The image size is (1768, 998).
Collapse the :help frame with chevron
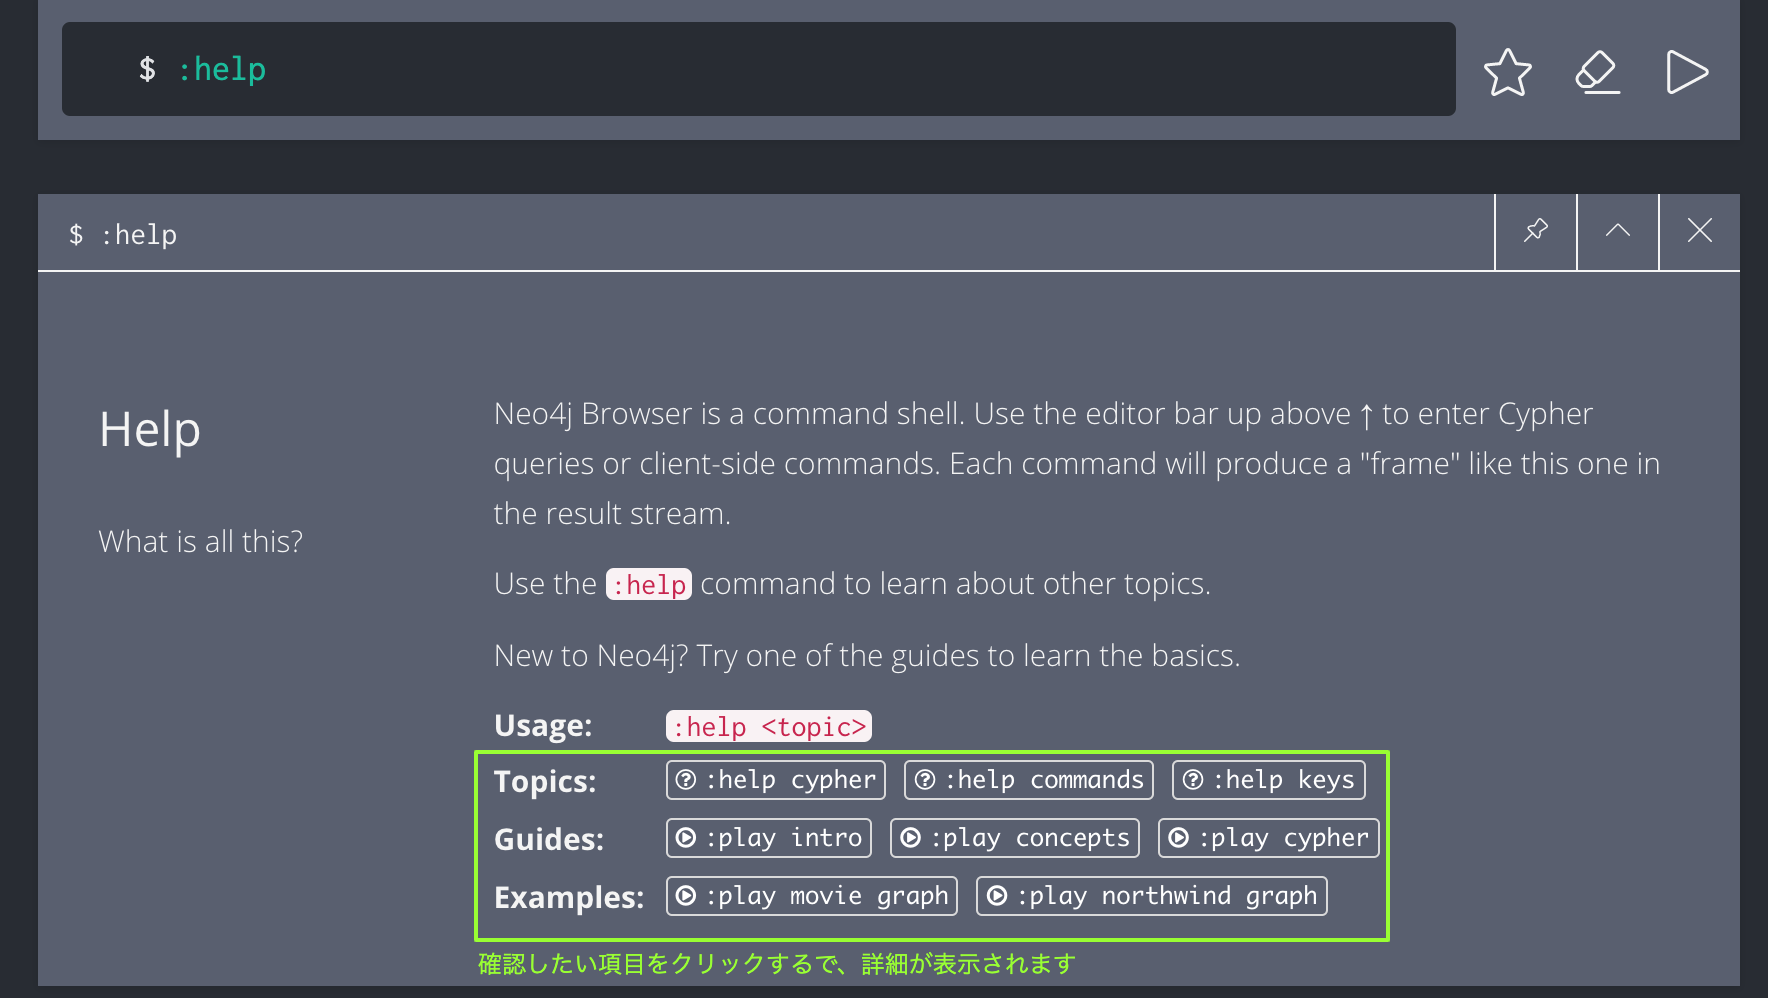1618,231
